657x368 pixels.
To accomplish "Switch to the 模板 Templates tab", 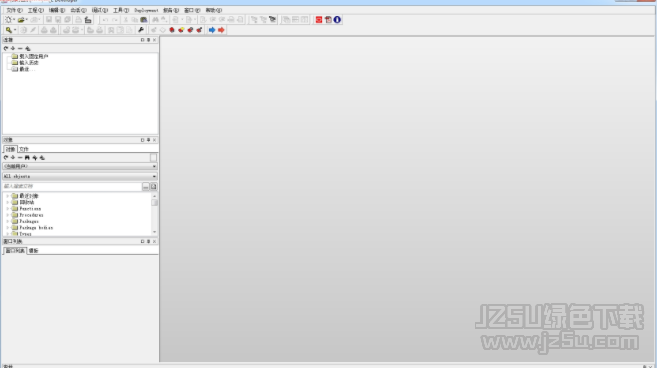I will 33,251.
